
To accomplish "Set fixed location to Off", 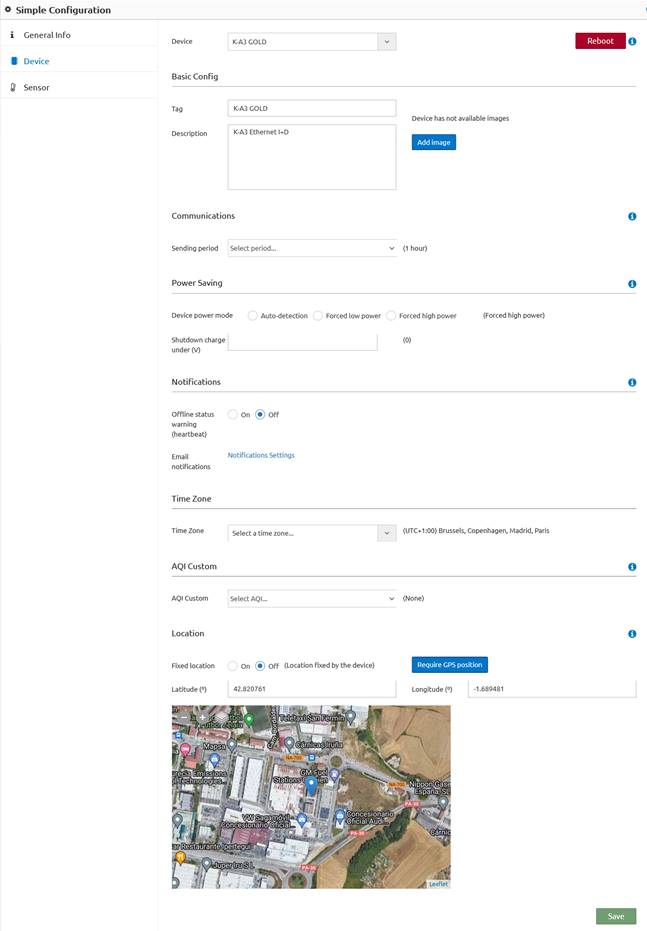I will [x=260, y=666].
